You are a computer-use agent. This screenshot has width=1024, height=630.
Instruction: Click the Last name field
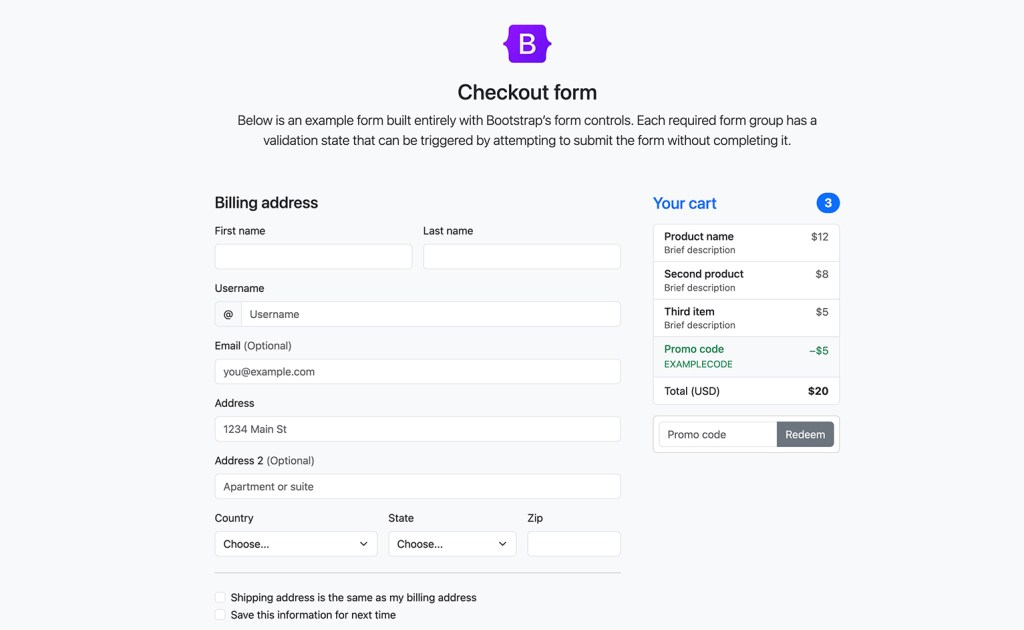pyautogui.click(x=521, y=256)
